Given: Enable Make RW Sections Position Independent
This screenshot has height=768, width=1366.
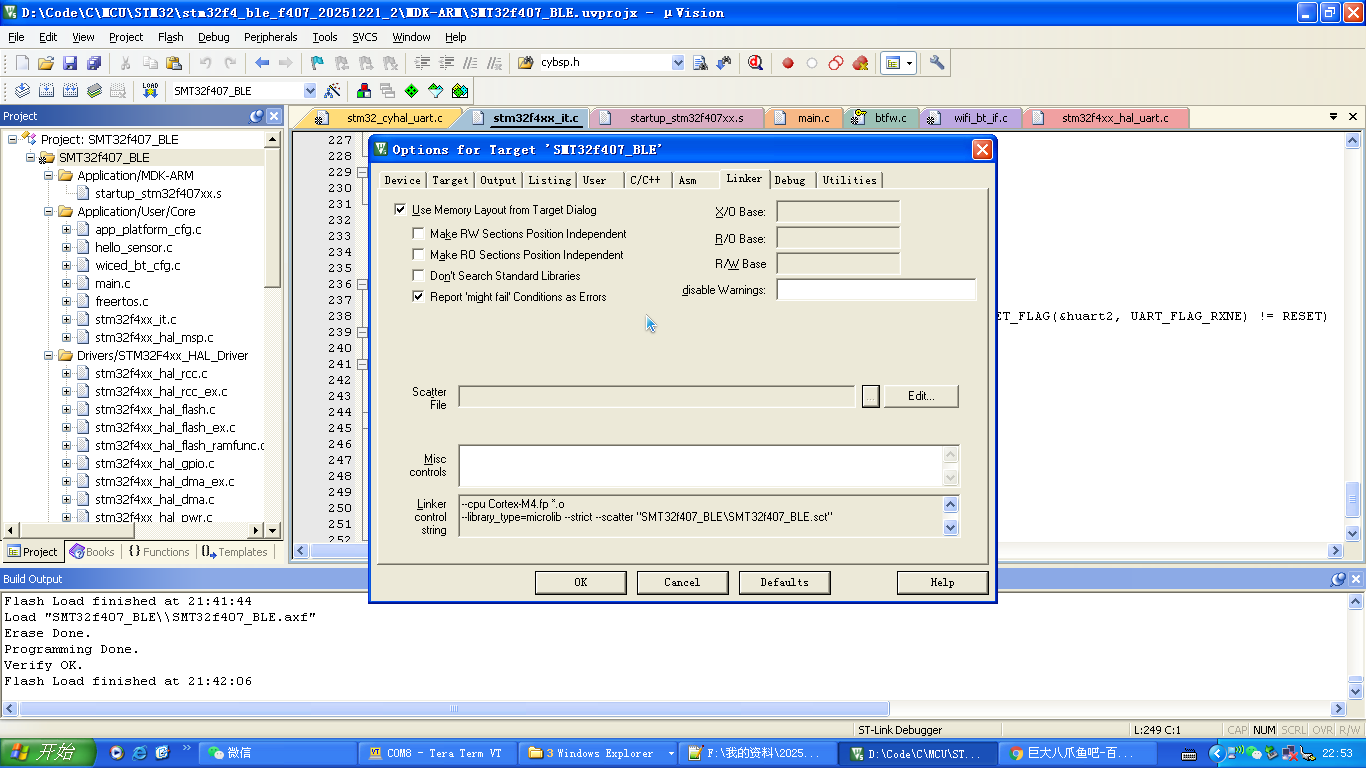Looking at the screenshot, I should click(419, 234).
